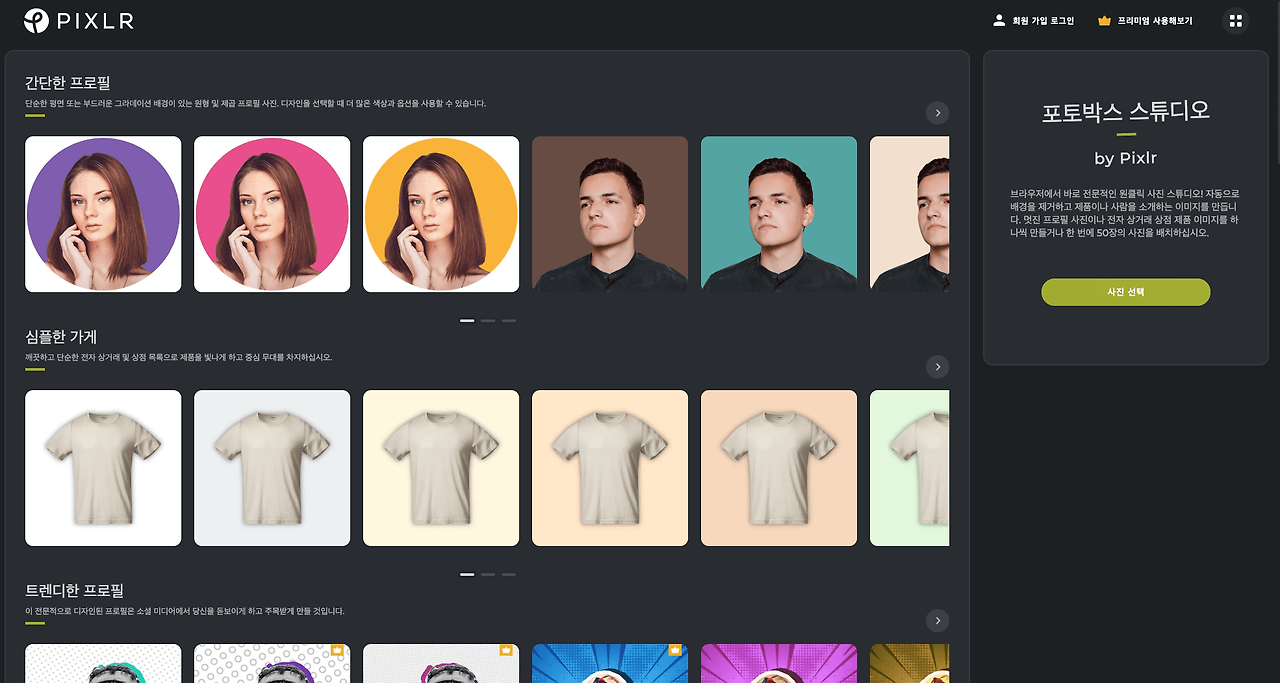Click the 간단한 프로필 section heading
Image resolution: width=1280 pixels, height=683 pixels.
click(67, 83)
